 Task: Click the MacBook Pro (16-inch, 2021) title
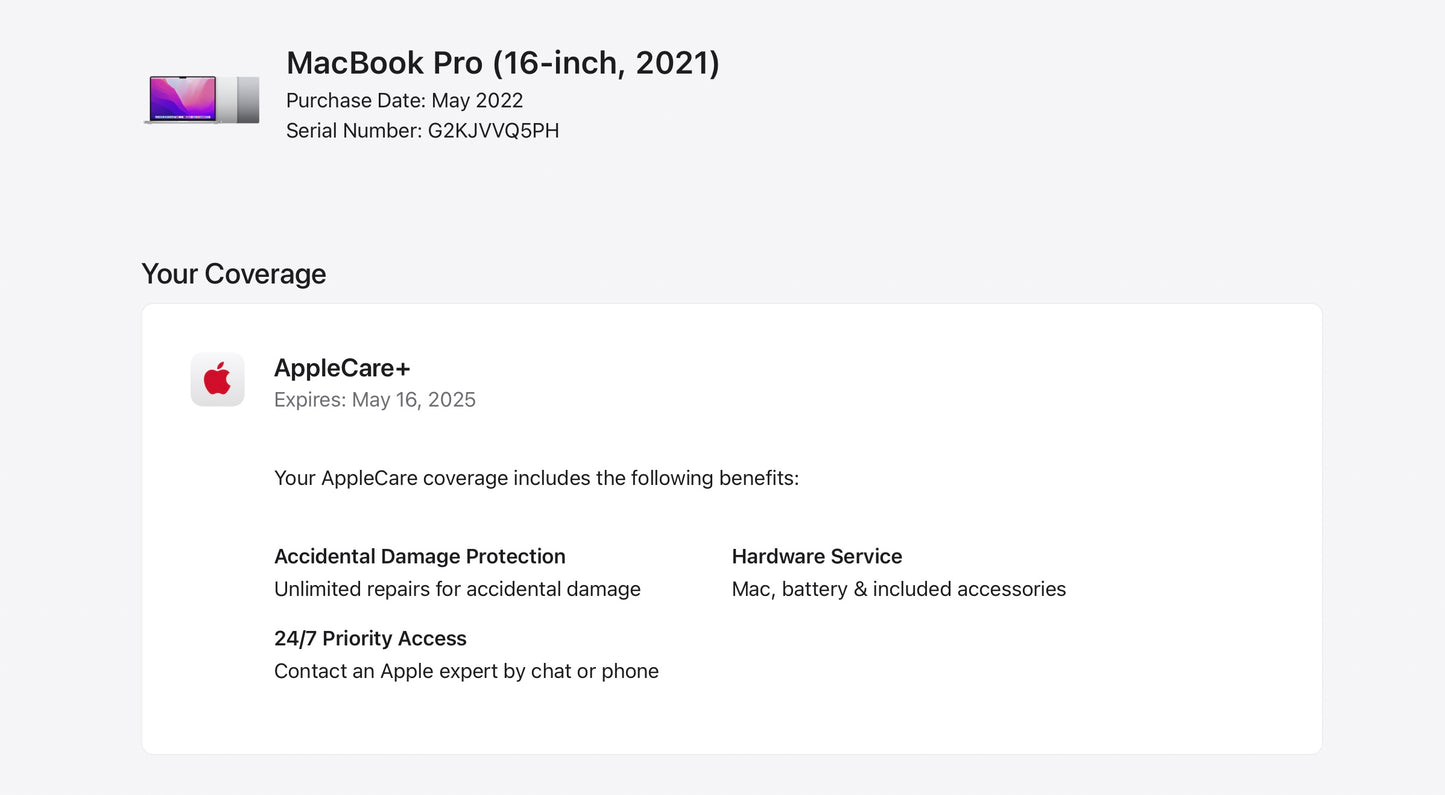pos(503,63)
